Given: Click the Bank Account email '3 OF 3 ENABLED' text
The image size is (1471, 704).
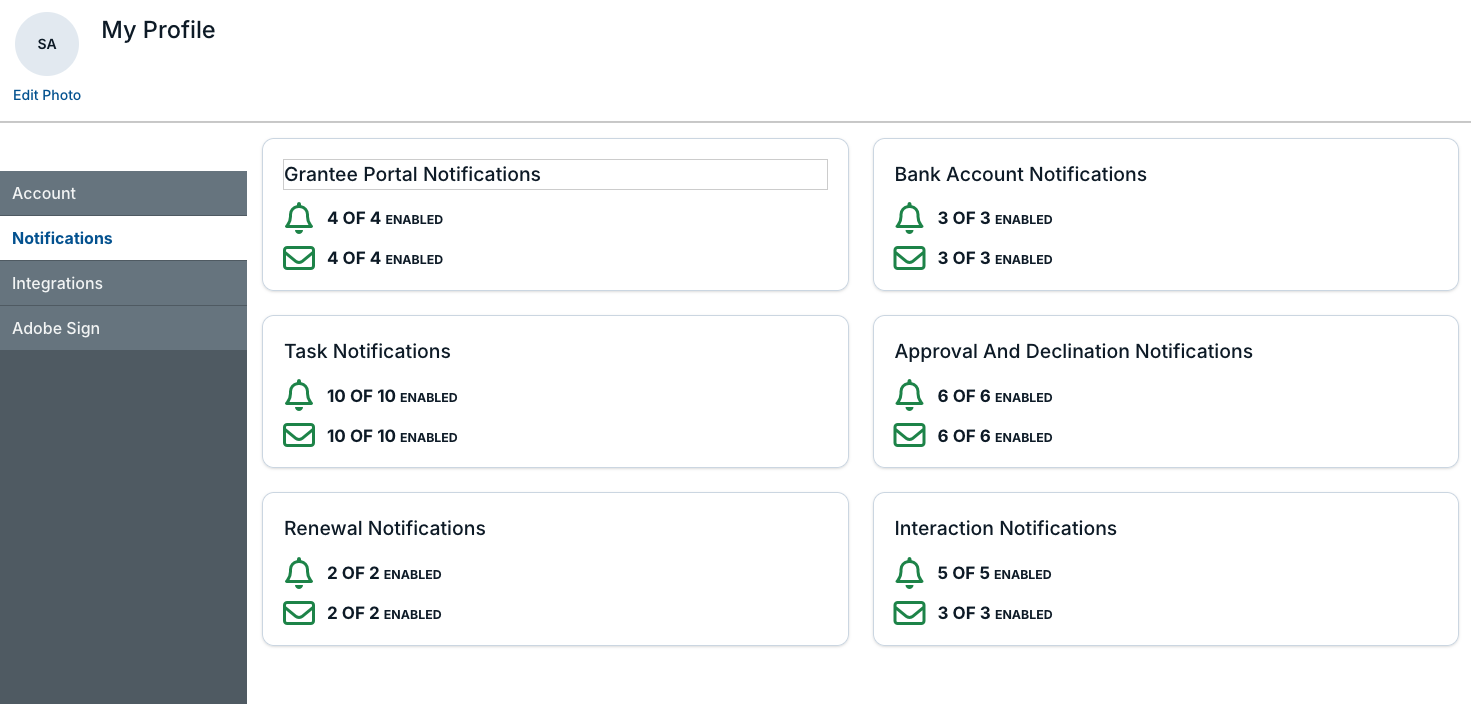Looking at the screenshot, I should (x=995, y=259).
